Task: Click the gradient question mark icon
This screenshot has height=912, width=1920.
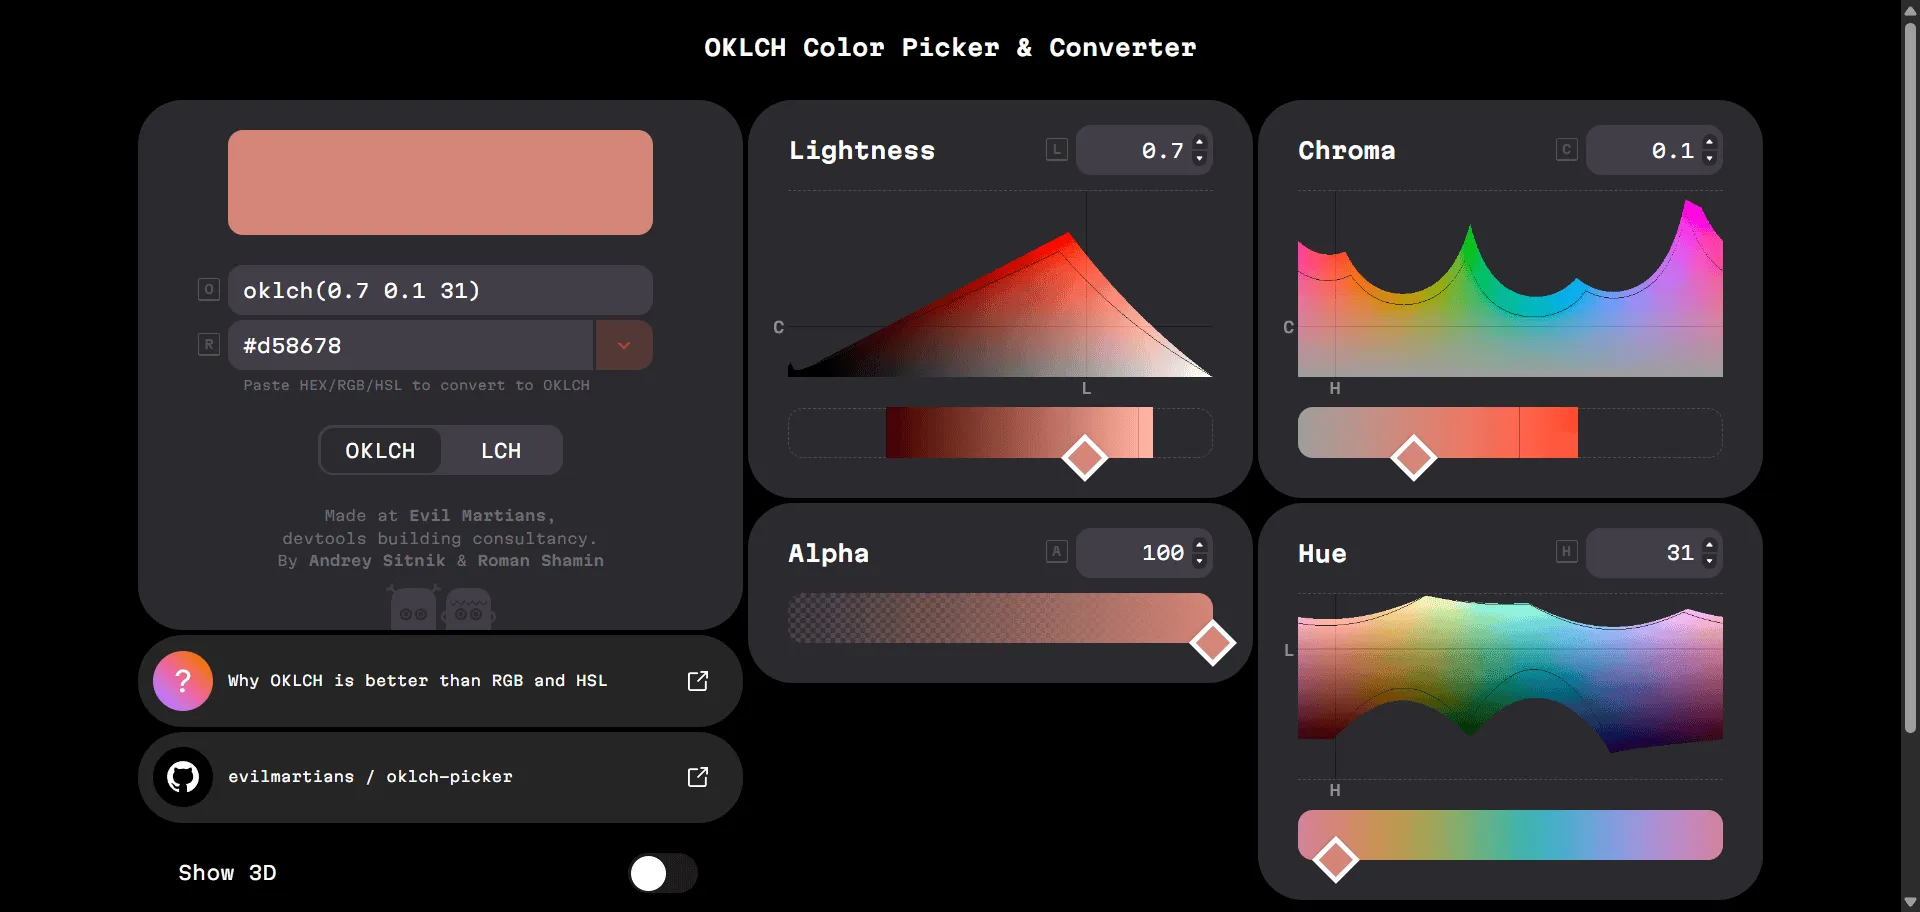Action: click(x=183, y=681)
